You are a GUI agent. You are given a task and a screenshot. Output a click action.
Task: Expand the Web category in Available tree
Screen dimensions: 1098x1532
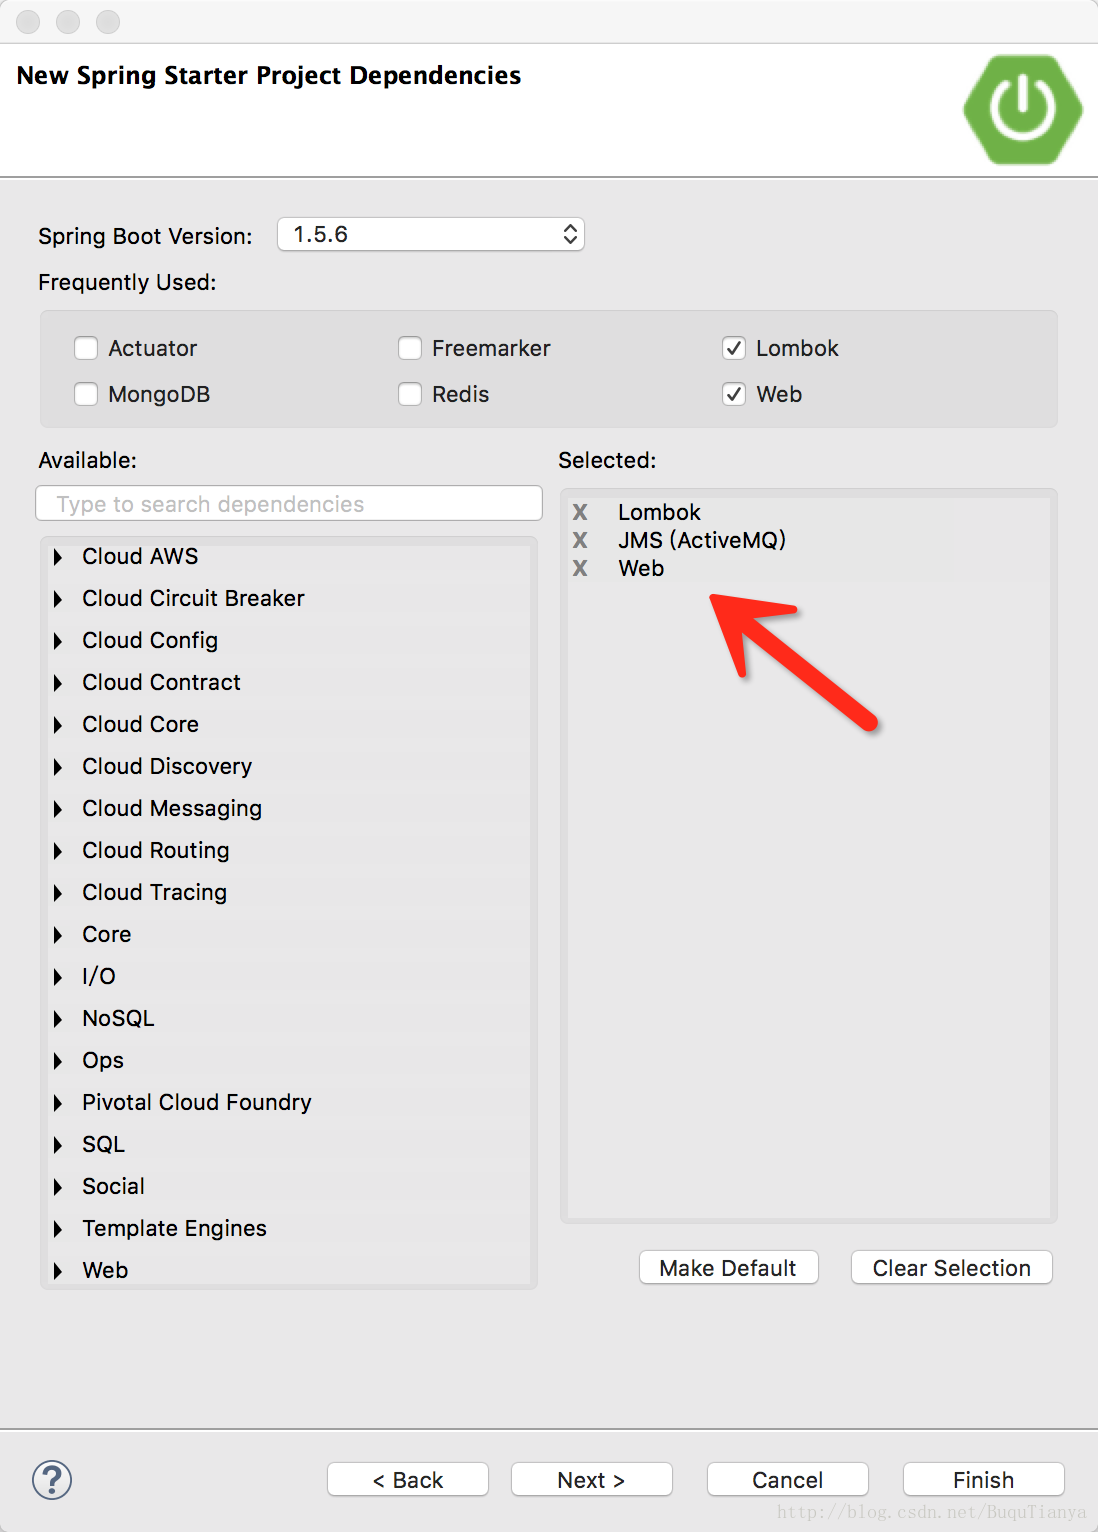58,1271
